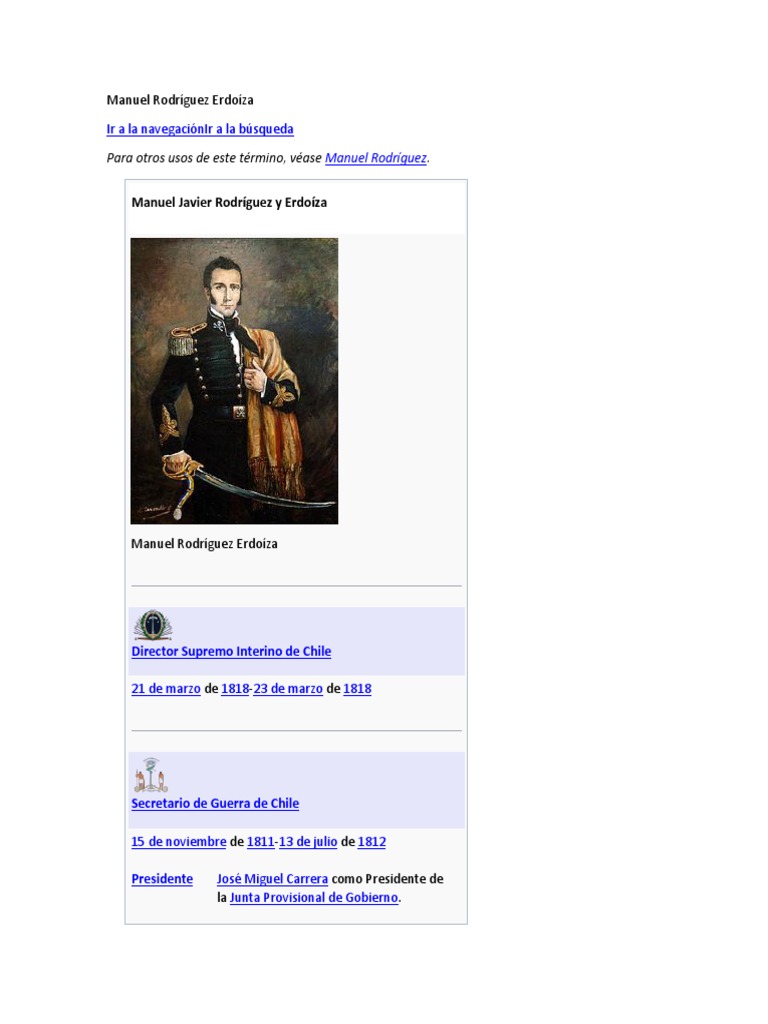Click the '21 de marzo' date link
768x1024 pixels.
click(x=166, y=688)
